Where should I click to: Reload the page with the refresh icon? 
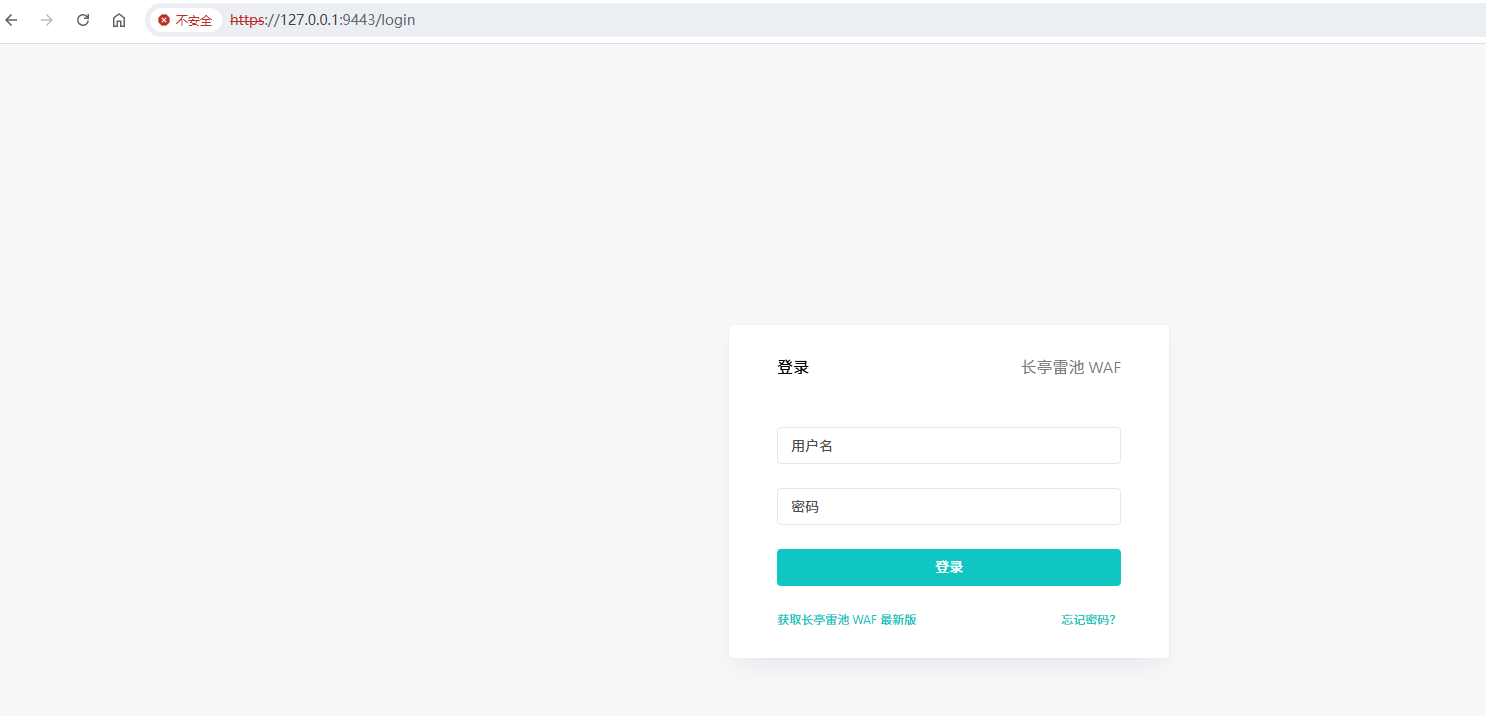83,20
